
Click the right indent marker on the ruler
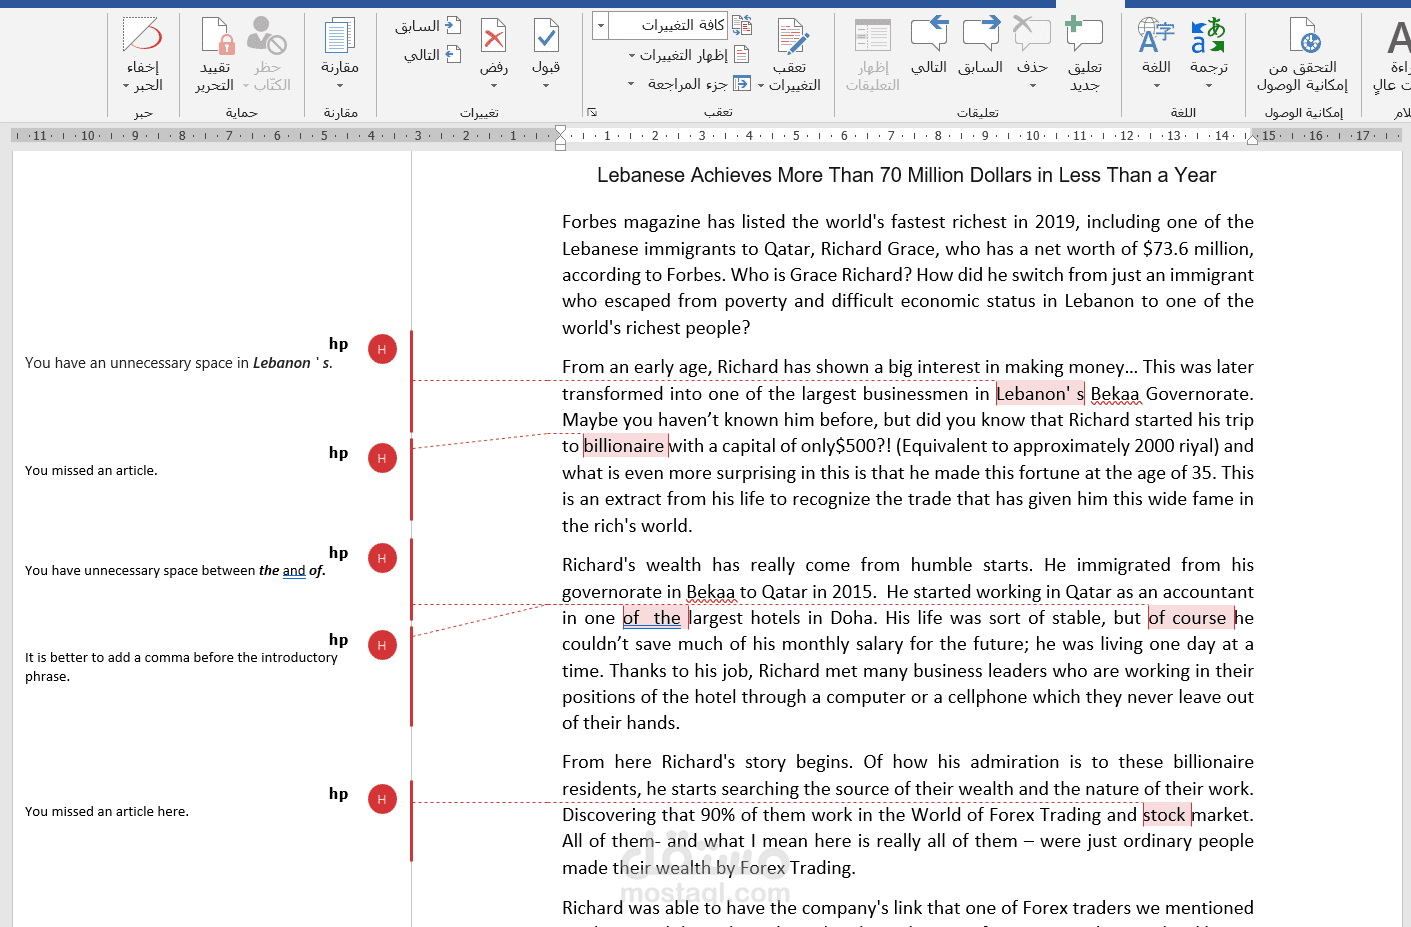click(x=1253, y=140)
